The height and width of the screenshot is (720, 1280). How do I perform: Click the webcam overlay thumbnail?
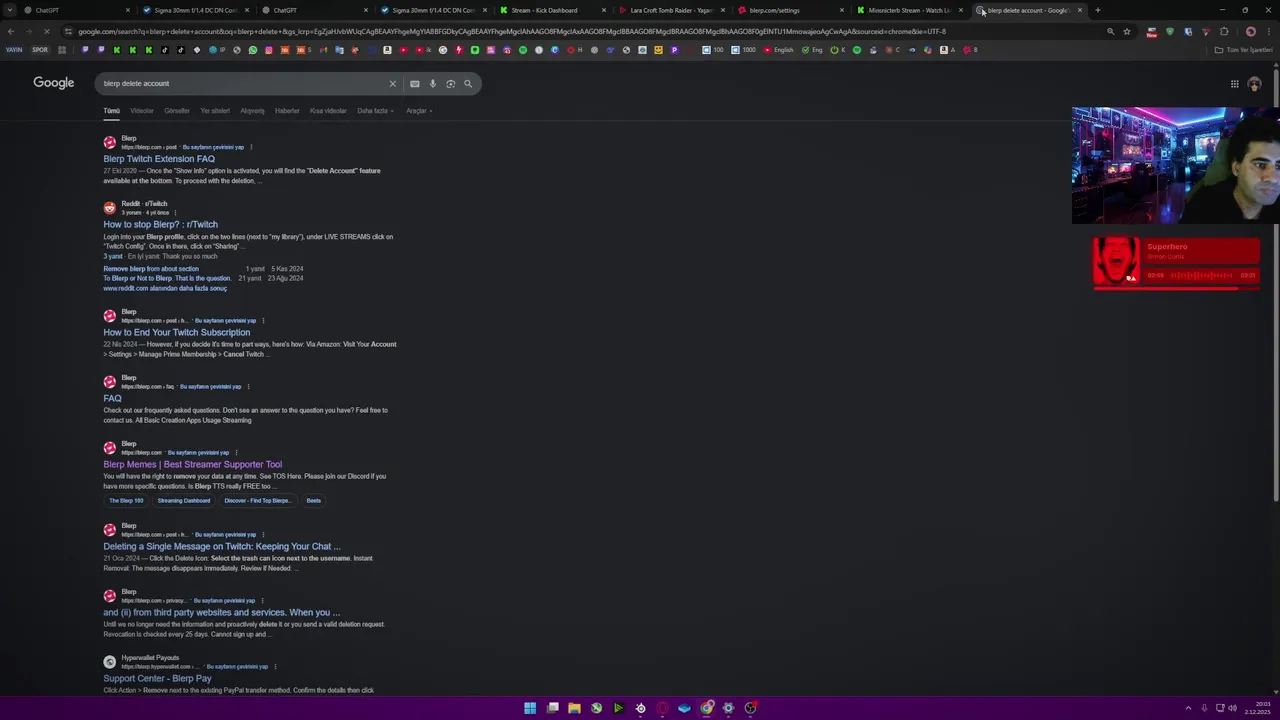pos(1175,165)
